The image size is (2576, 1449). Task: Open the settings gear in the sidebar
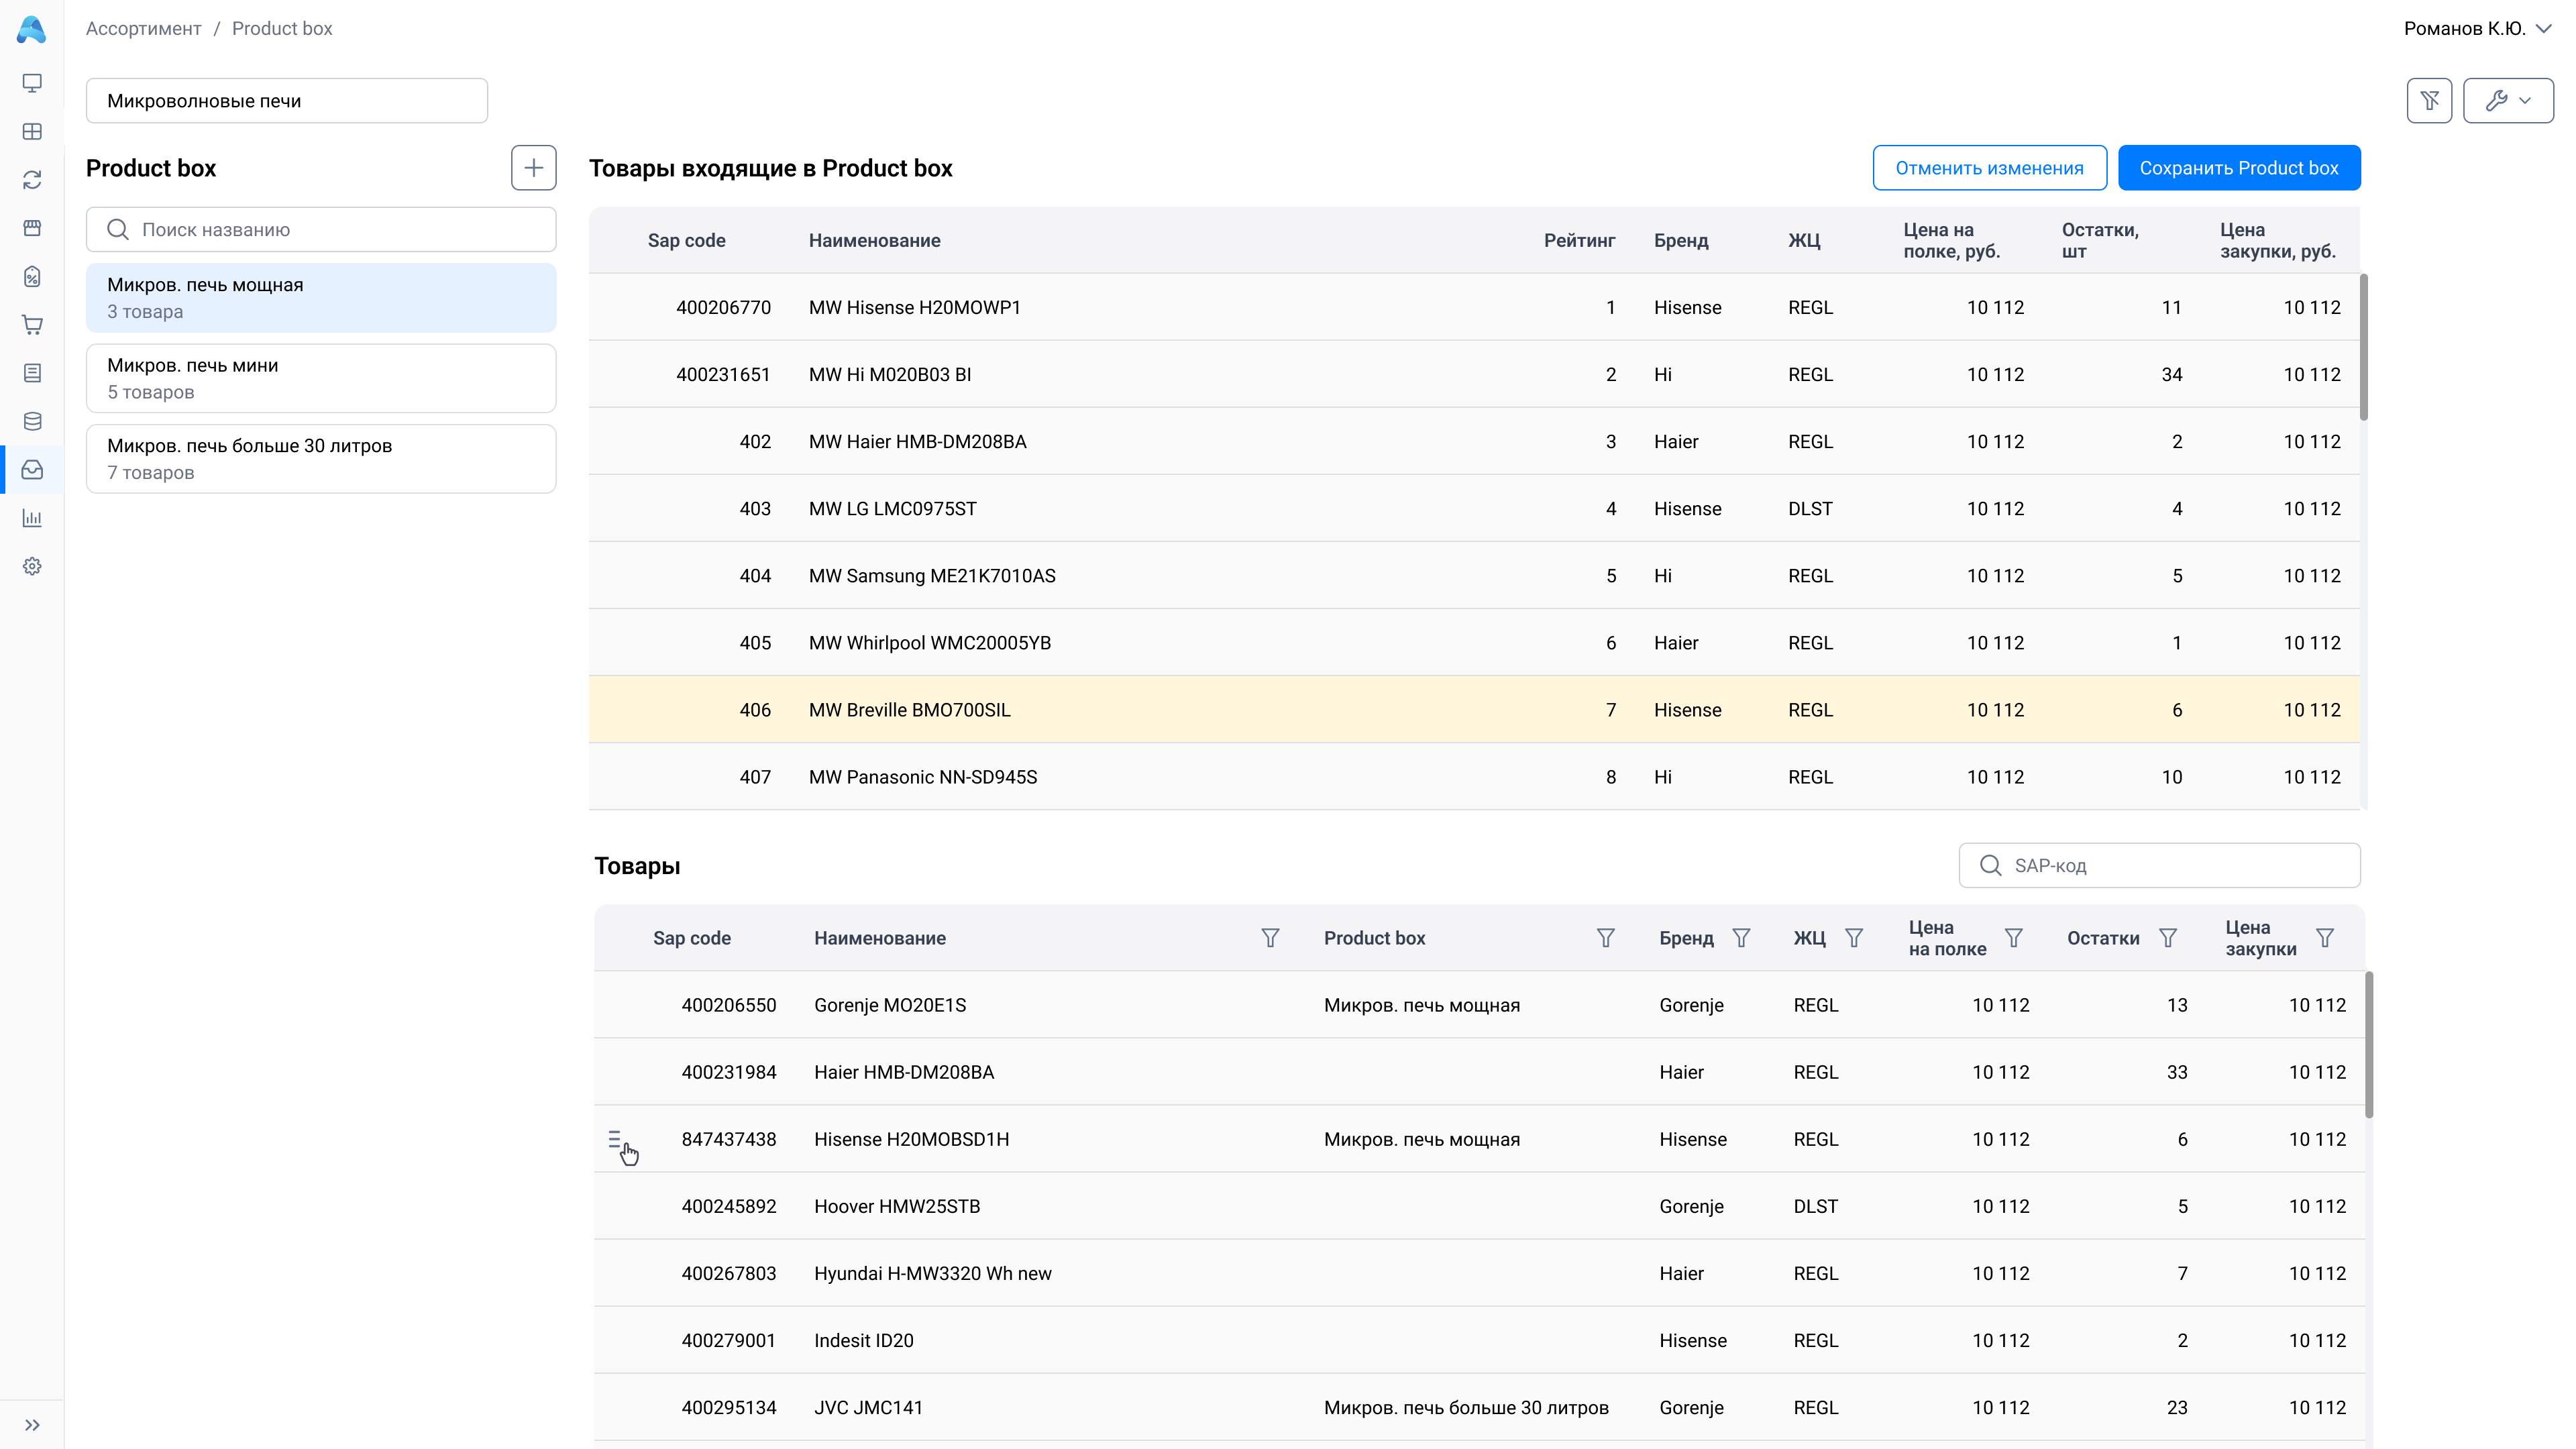pyautogui.click(x=32, y=566)
